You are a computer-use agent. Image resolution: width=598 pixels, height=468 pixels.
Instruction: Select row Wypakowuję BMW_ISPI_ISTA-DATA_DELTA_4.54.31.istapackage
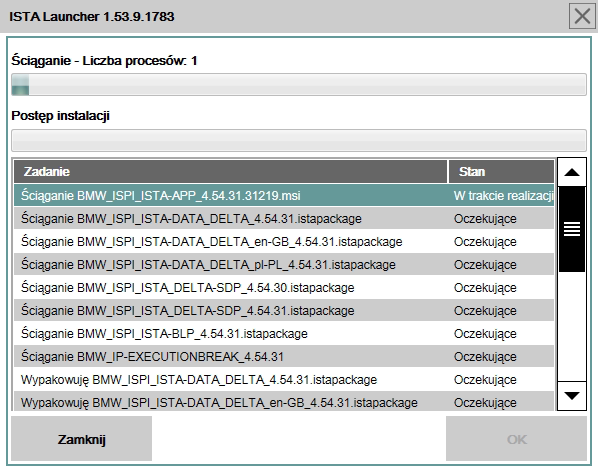(284, 380)
